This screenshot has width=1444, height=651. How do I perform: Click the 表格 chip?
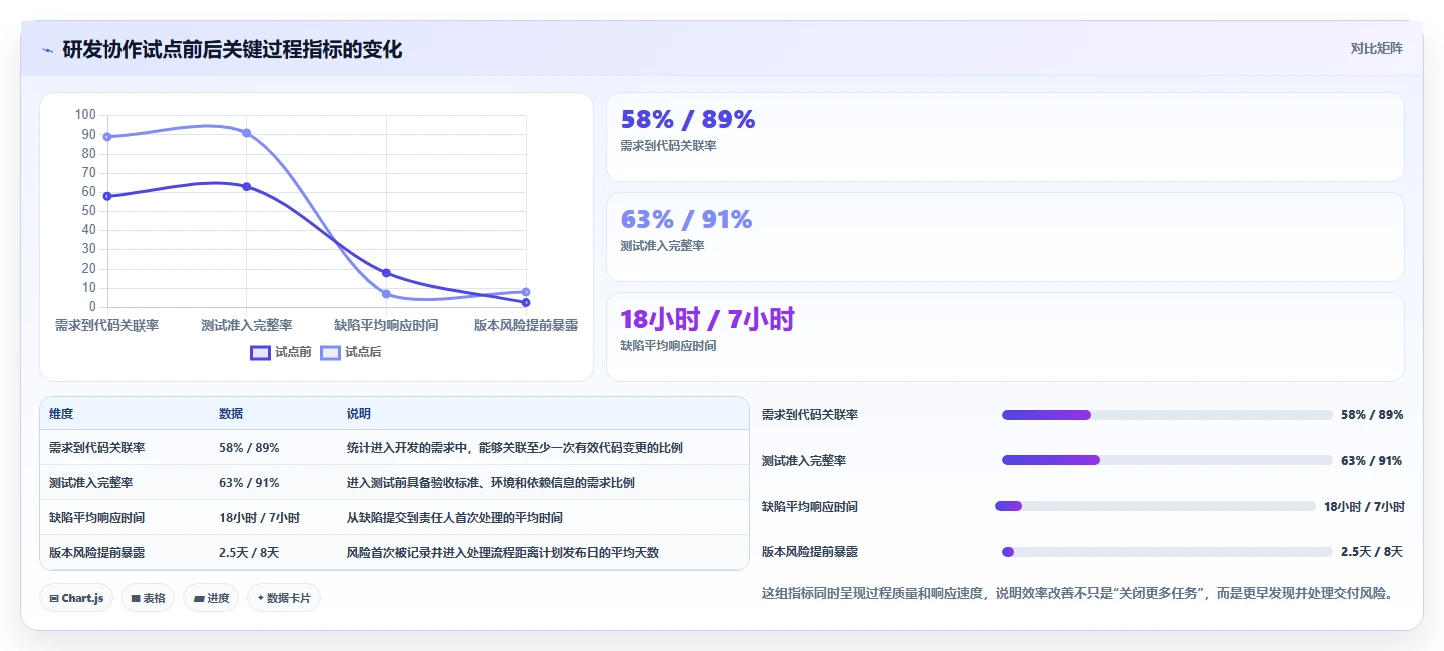point(149,598)
